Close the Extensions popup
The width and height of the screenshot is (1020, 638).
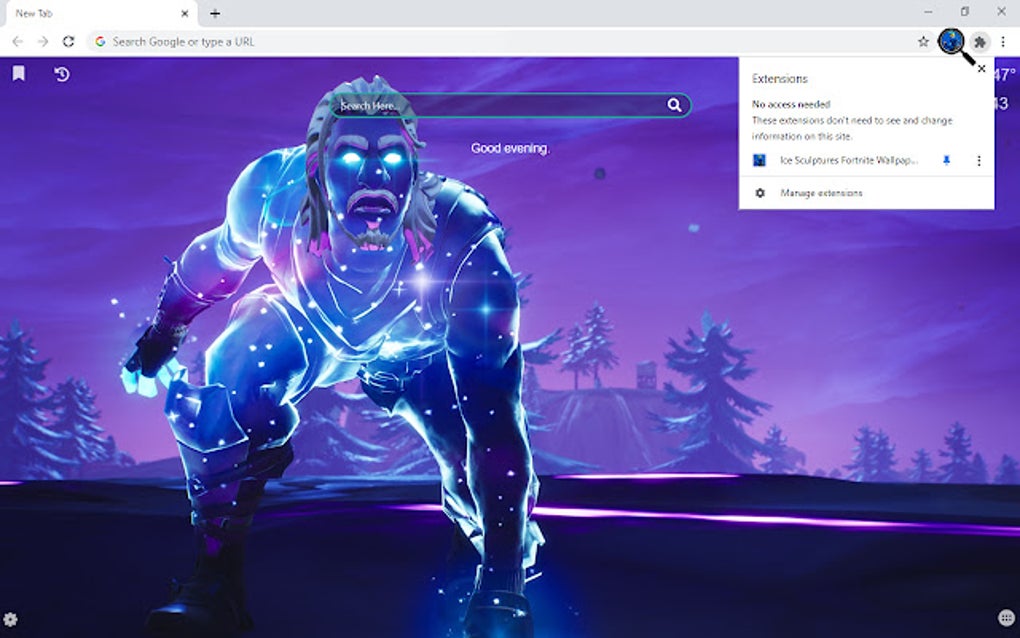tap(982, 68)
